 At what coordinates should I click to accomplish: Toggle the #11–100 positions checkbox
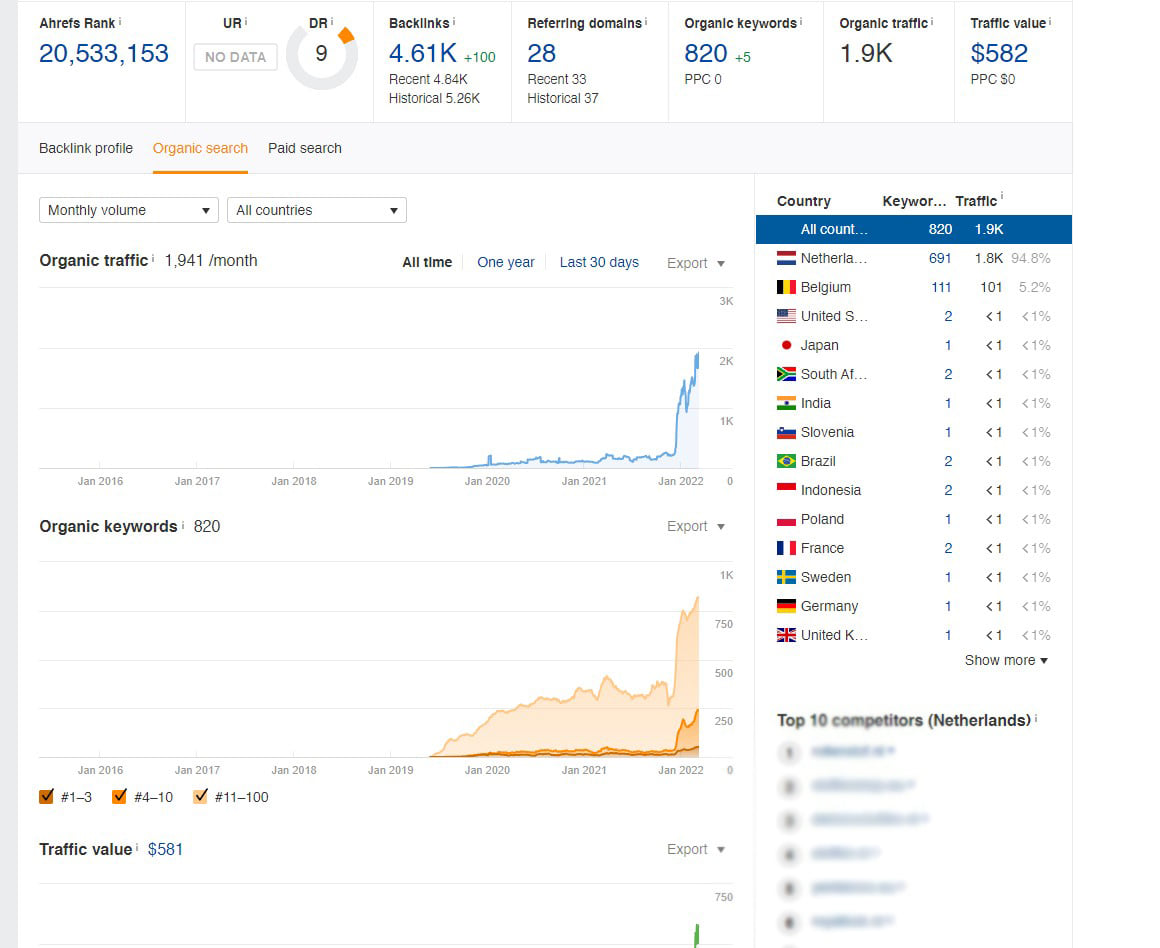(x=200, y=797)
